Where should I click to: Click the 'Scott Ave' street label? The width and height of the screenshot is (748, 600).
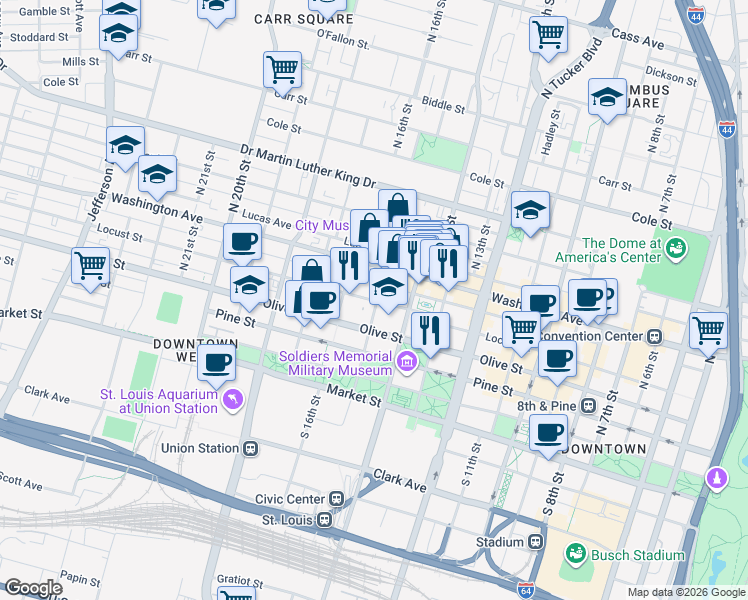click(21, 481)
